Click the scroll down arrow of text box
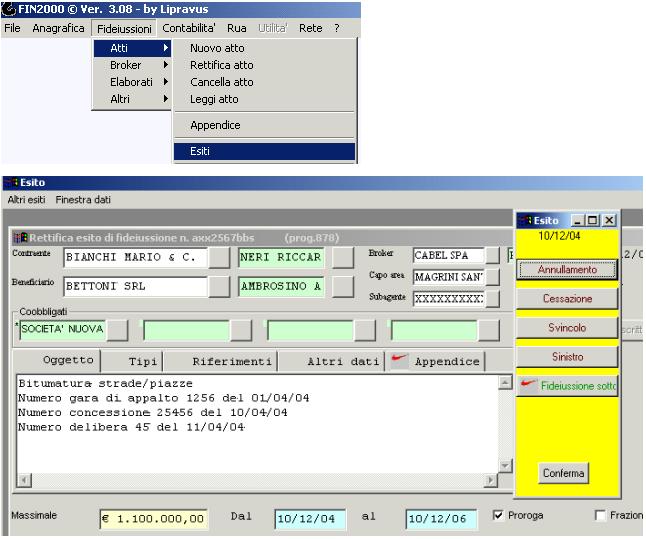Image resolution: width=646 pixels, height=539 pixels. pyautogui.click(x=505, y=466)
